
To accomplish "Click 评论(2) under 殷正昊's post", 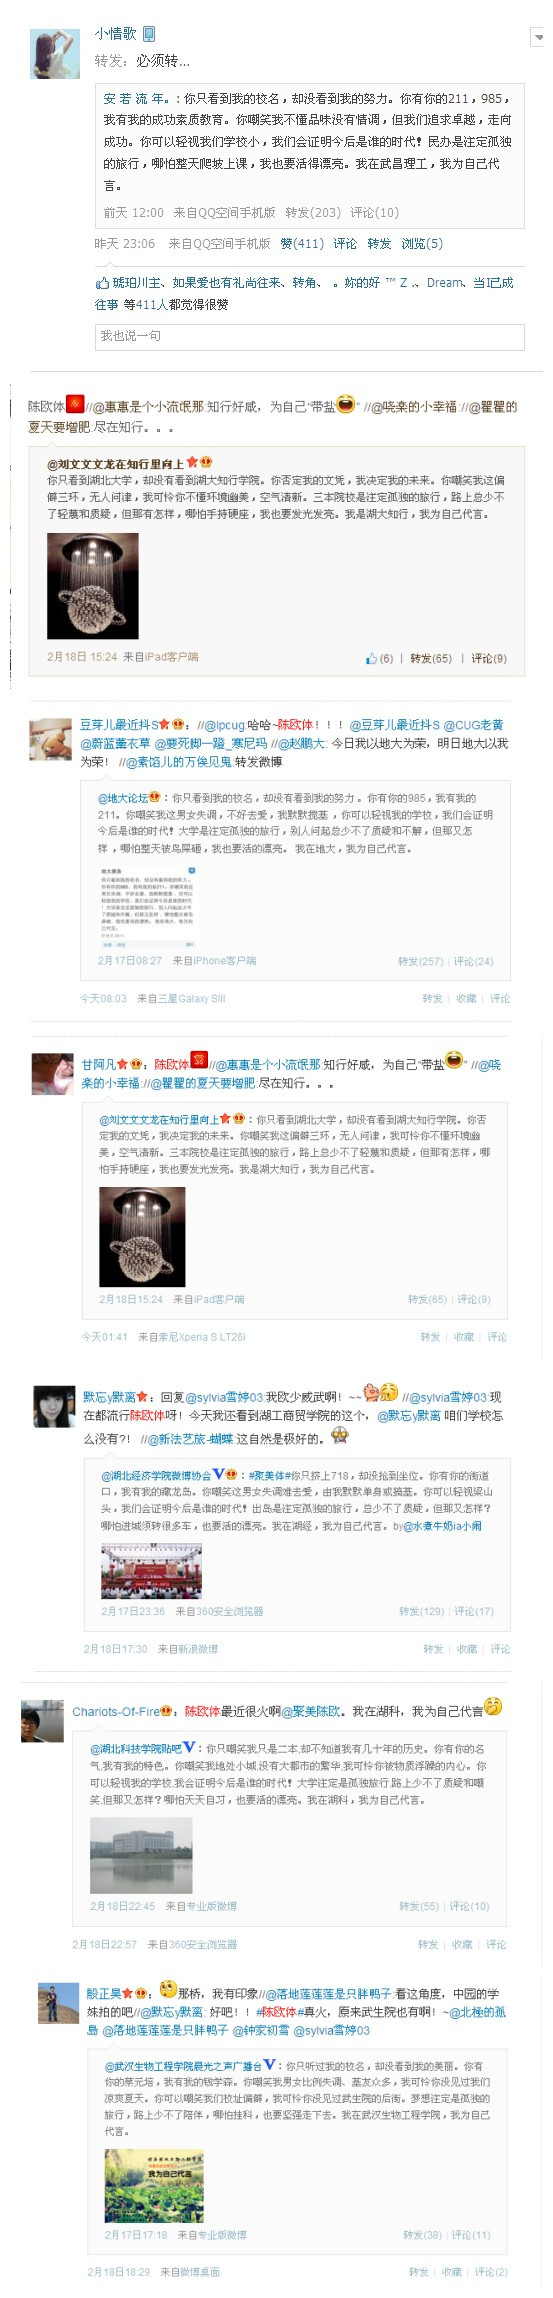I will coord(491,2272).
